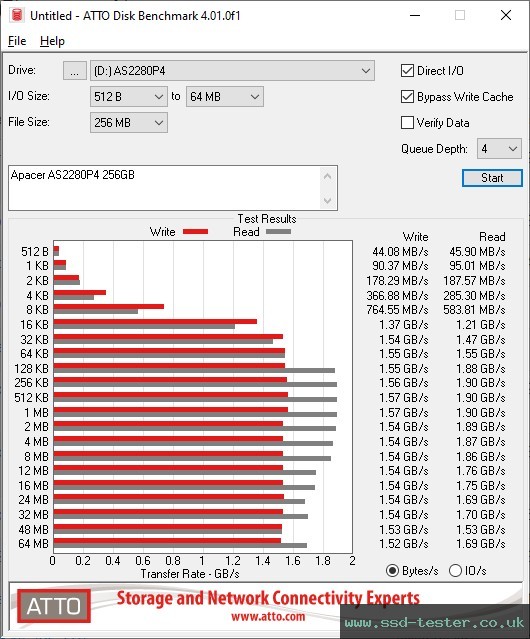Click the 1 KB read result 95.01 MB/s
Image resolution: width=530 pixels, height=639 pixels.
pos(477,266)
